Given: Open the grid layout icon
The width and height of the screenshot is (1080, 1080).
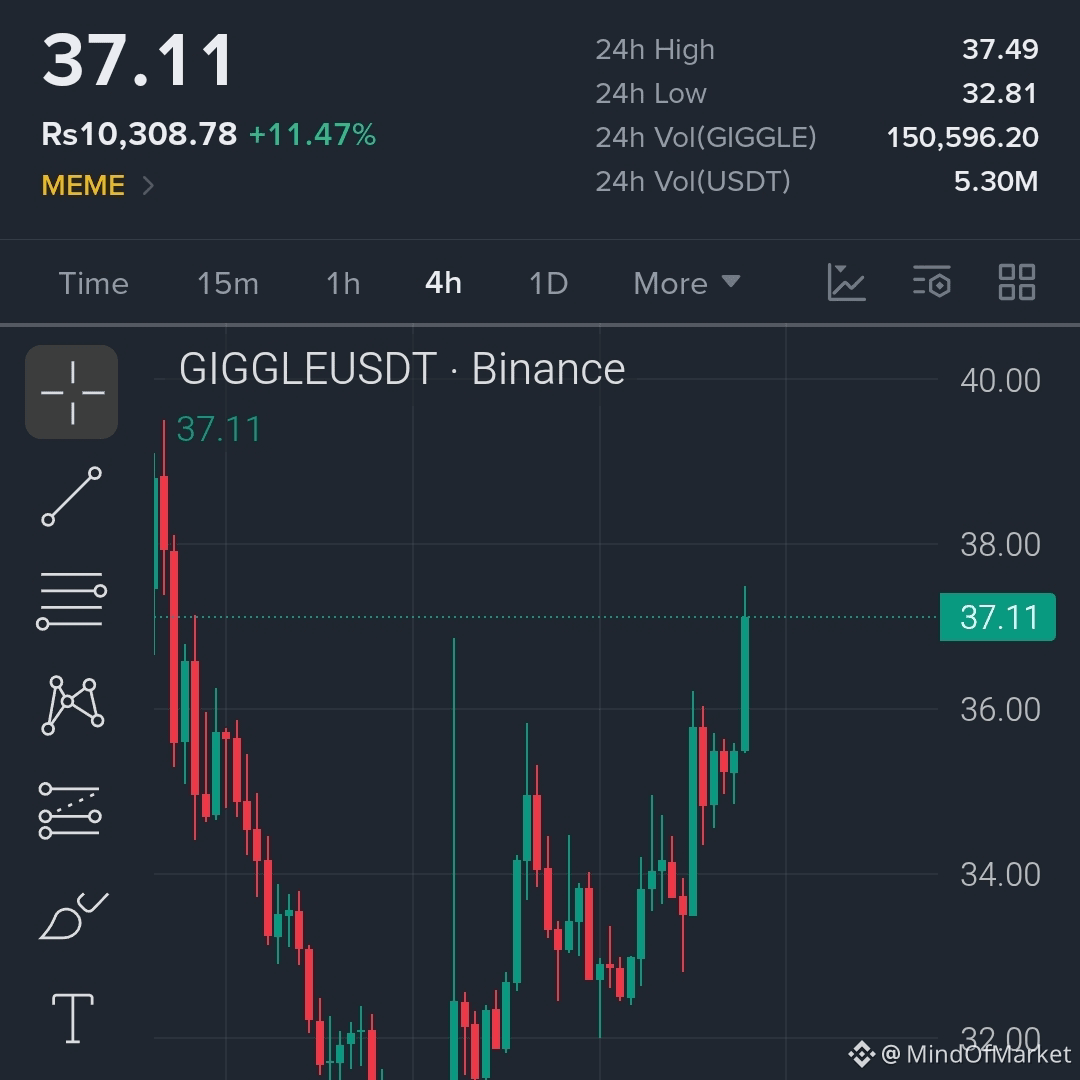Looking at the screenshot, I should 1017,282.
